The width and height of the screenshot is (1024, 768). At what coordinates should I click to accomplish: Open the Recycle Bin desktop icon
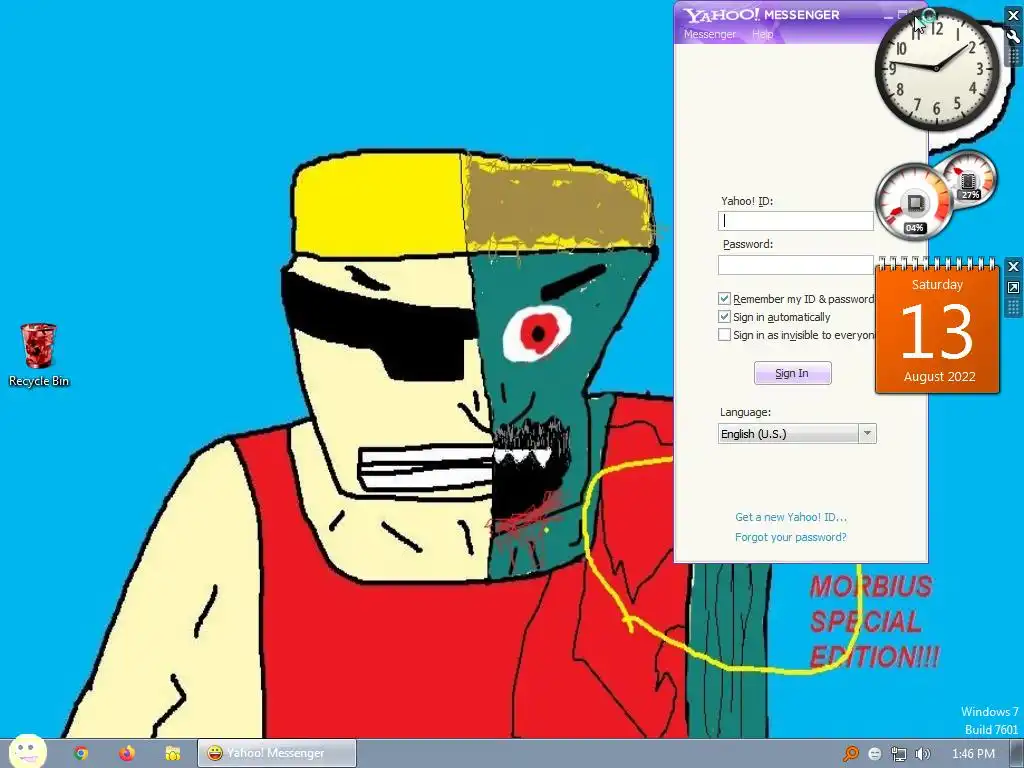39,355
